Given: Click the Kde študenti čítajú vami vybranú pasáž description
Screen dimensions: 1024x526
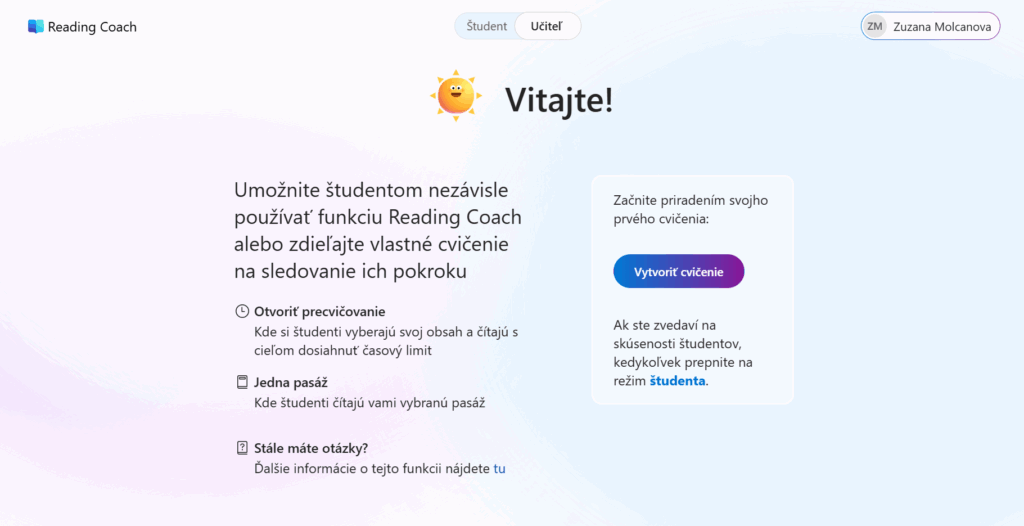Looking at the screenshot, I should [x=369, y=403].
